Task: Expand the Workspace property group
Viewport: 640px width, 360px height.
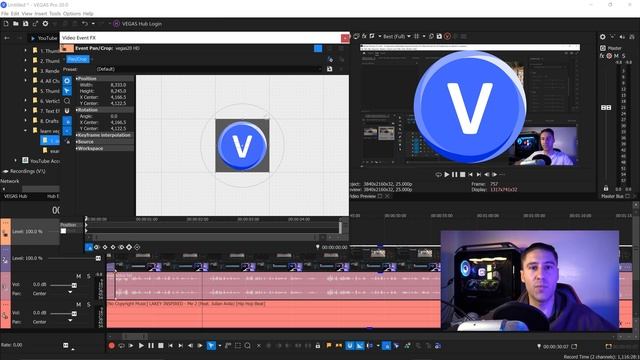Action: click(77, 148)
